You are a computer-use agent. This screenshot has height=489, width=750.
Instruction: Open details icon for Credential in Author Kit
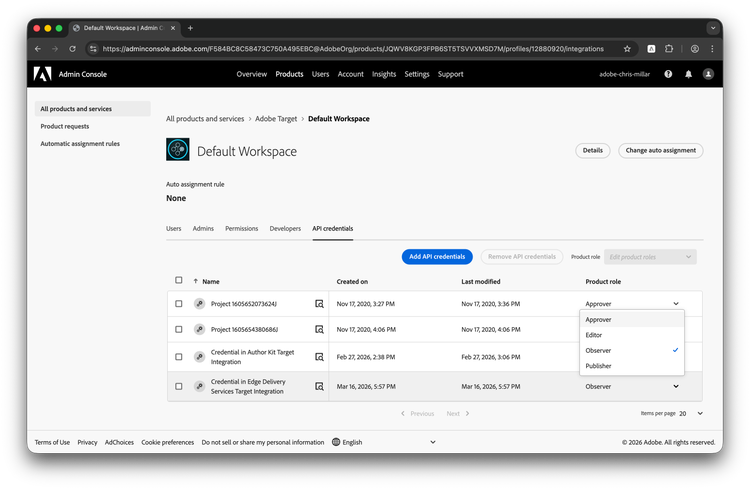tap(319, 356)
